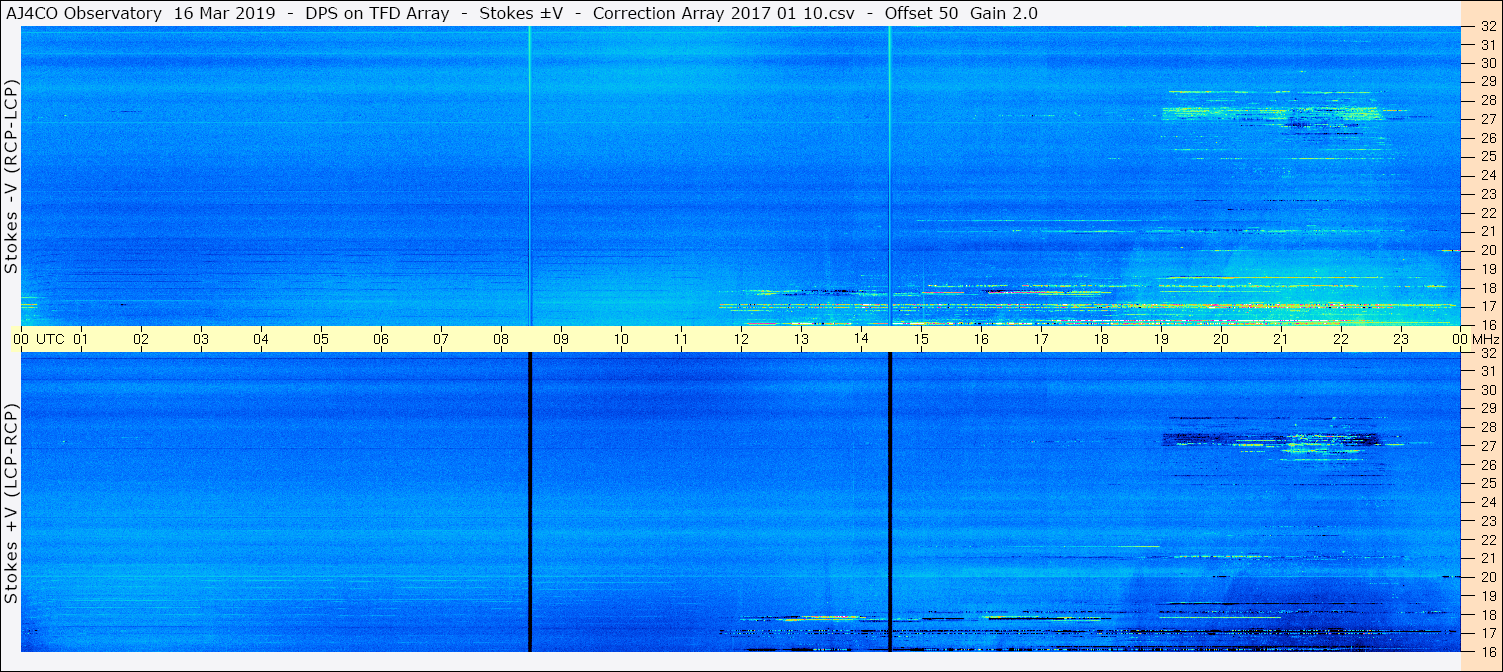The width and height of the screenshot is (1503, 672).
Task: Click the 17 MHz label of upper Stokes -V panel
Action: (1488, 306)
